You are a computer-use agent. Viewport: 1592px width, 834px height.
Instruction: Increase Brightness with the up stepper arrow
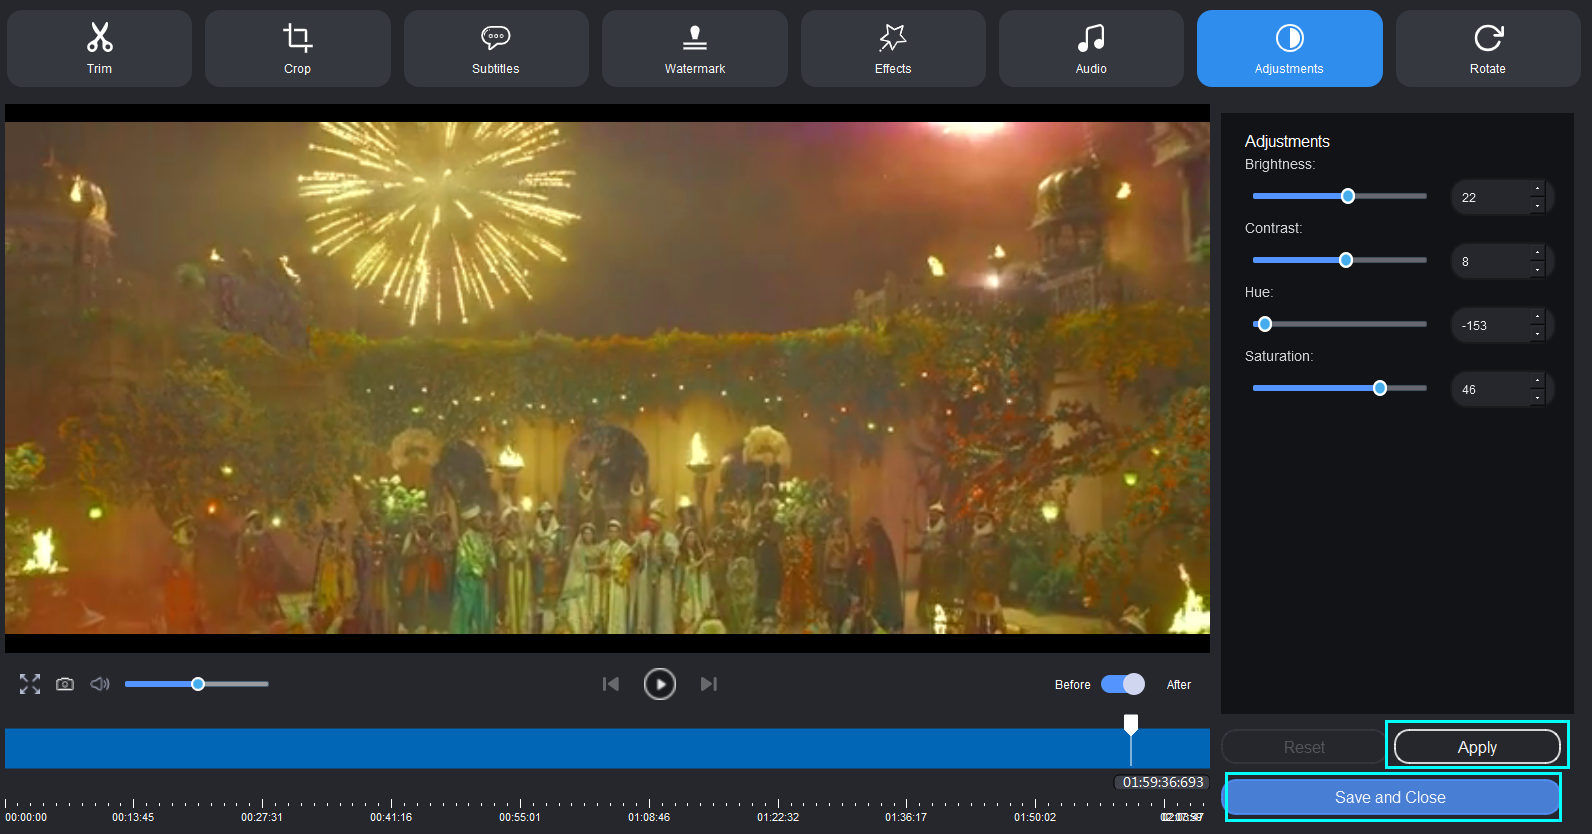[1538, 188]
